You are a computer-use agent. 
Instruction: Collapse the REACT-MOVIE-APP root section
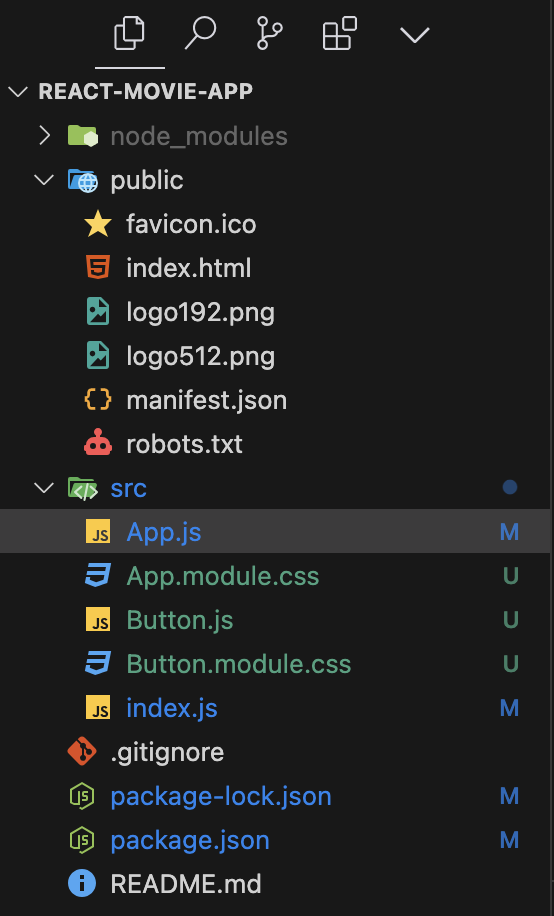pyautogui.click(x=18, y=92)
